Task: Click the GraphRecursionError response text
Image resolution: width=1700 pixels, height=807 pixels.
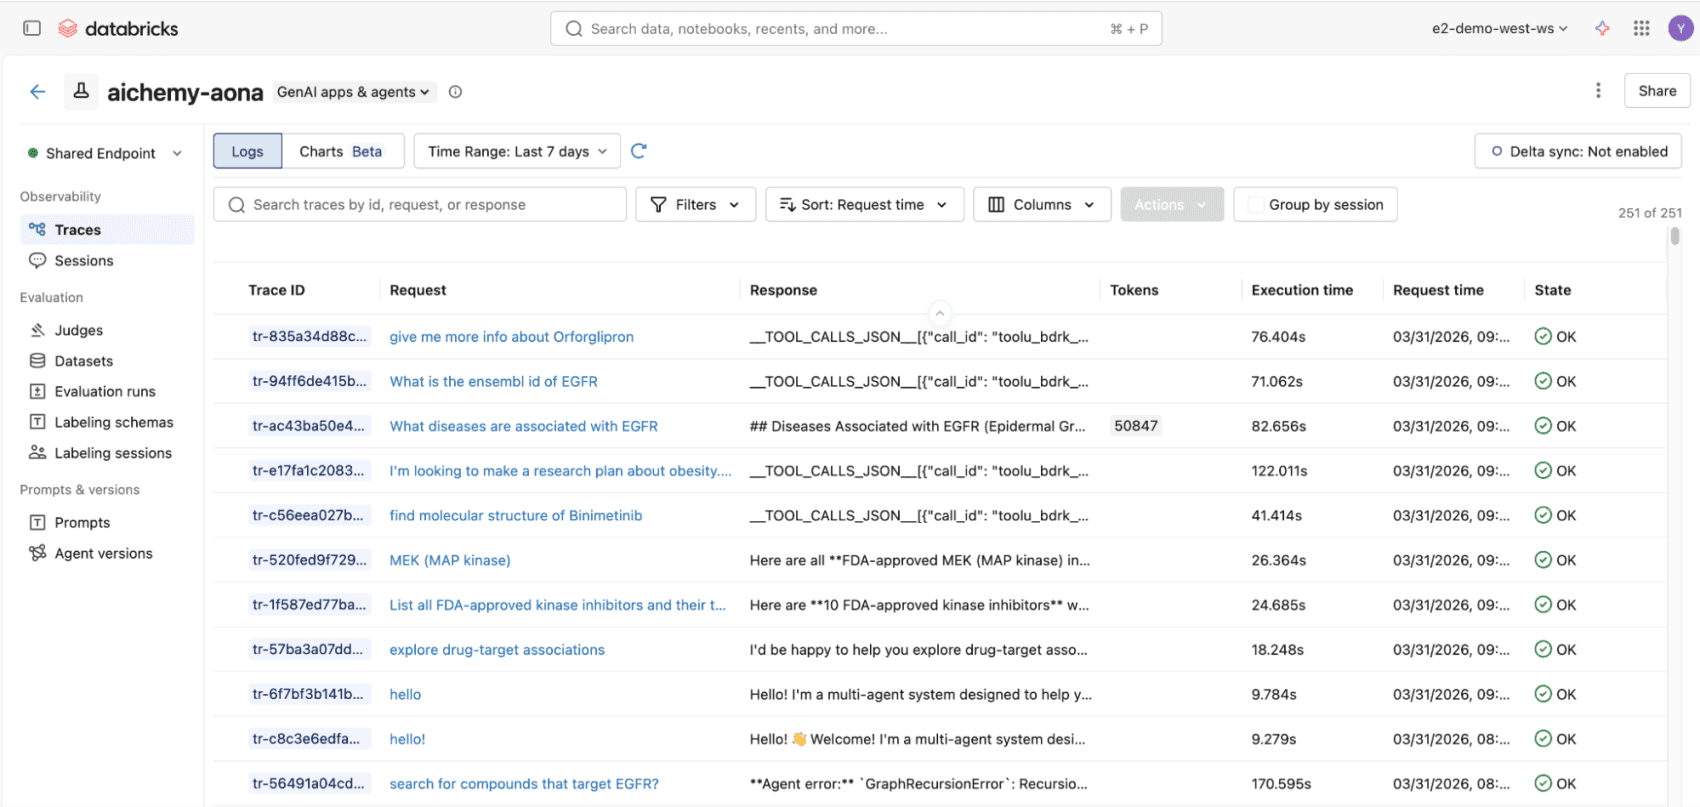Action: 920,784
